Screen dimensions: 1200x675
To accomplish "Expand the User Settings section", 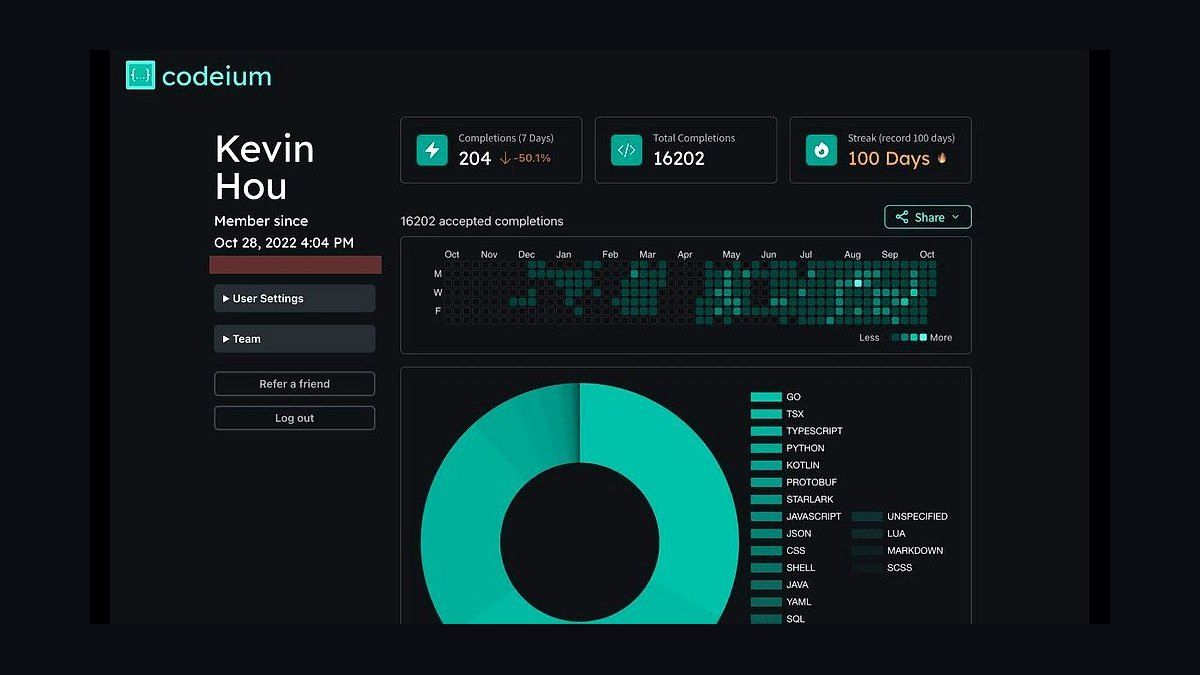I will click(x=294, y=298).
